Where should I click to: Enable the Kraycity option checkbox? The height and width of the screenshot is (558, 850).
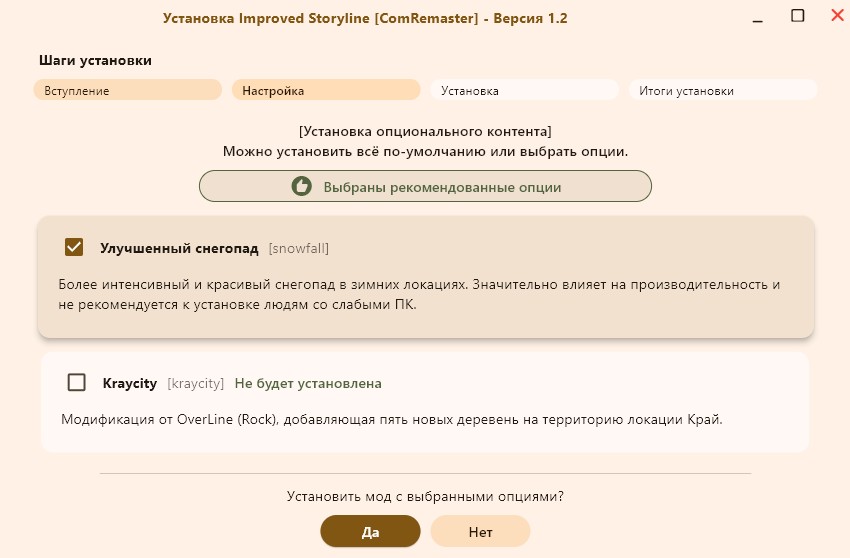click(x=76, y=382)
